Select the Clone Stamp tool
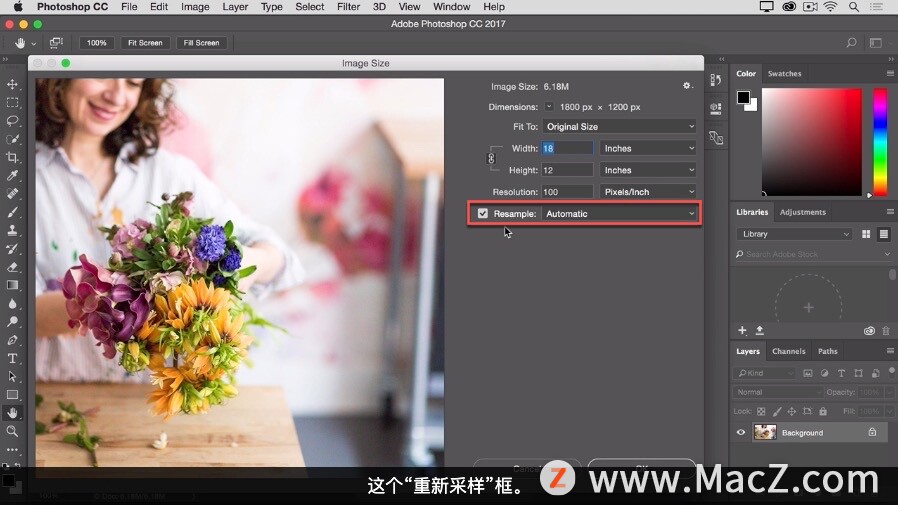Screen dimensions: 898x505 coord(12,230)
